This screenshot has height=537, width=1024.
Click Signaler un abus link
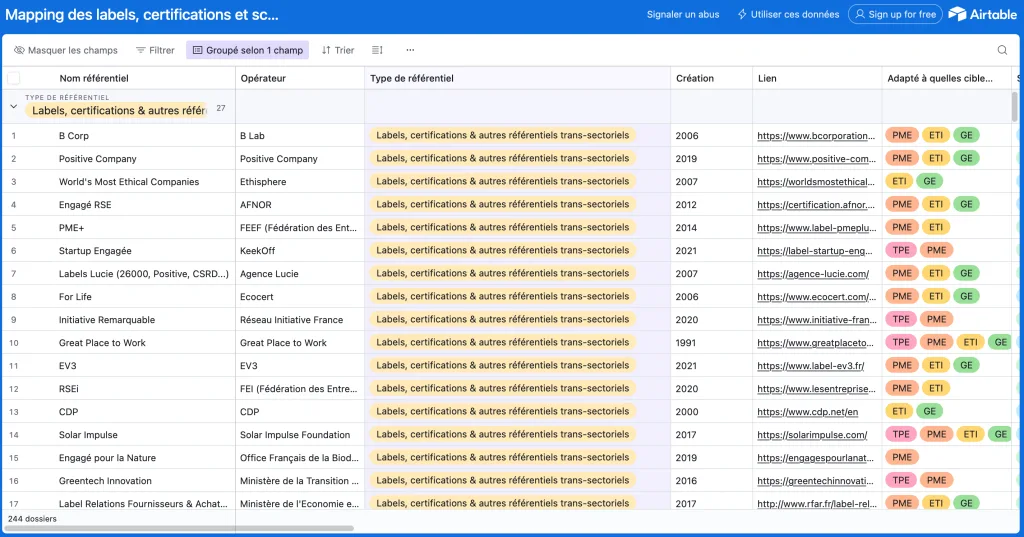(x=683, y=15)
